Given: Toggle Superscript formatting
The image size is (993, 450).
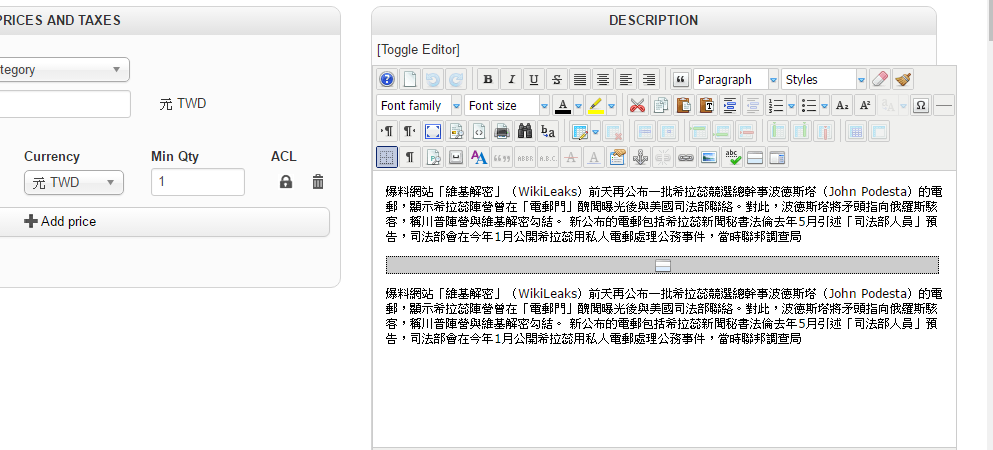Looking at the screenshot, I should pyautogui.click(x=864, y=105).
